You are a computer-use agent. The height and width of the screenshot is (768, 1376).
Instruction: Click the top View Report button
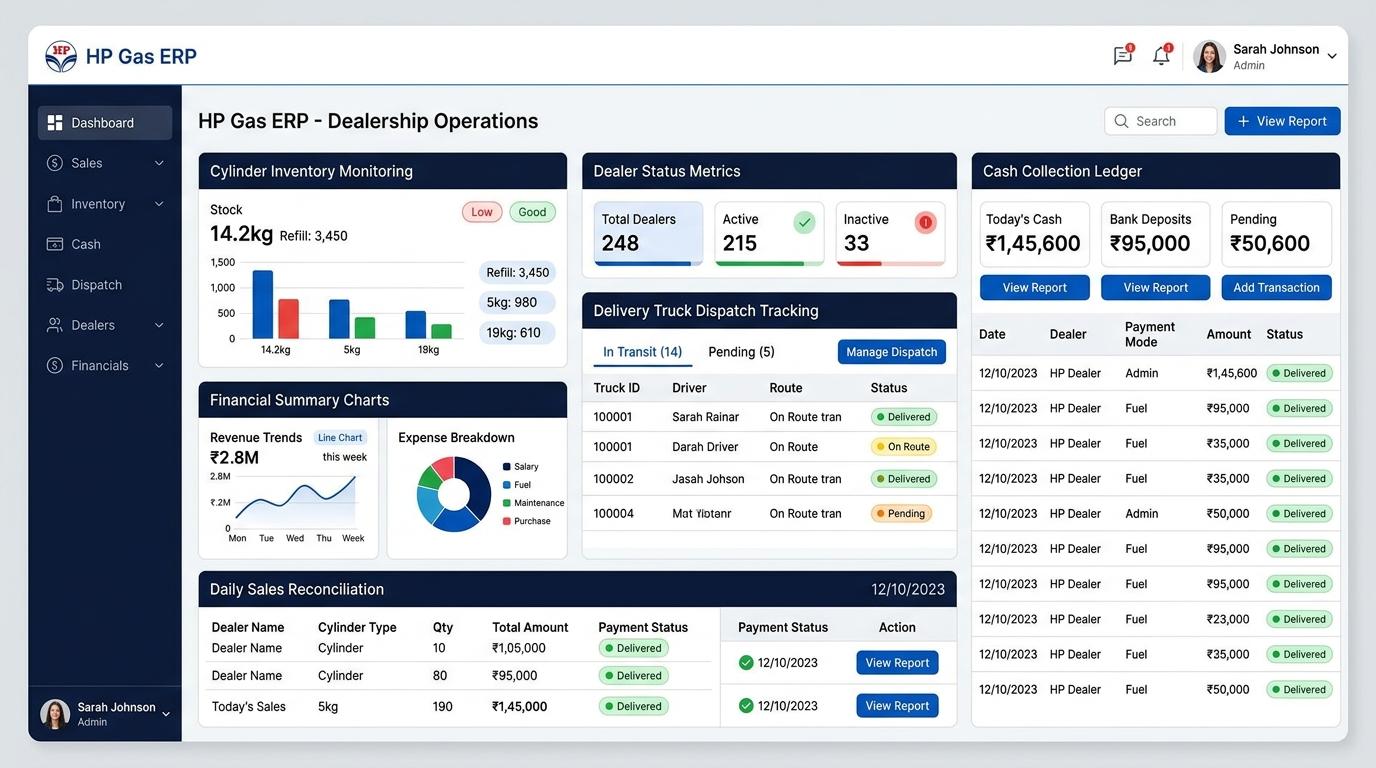coord(1282,121)
